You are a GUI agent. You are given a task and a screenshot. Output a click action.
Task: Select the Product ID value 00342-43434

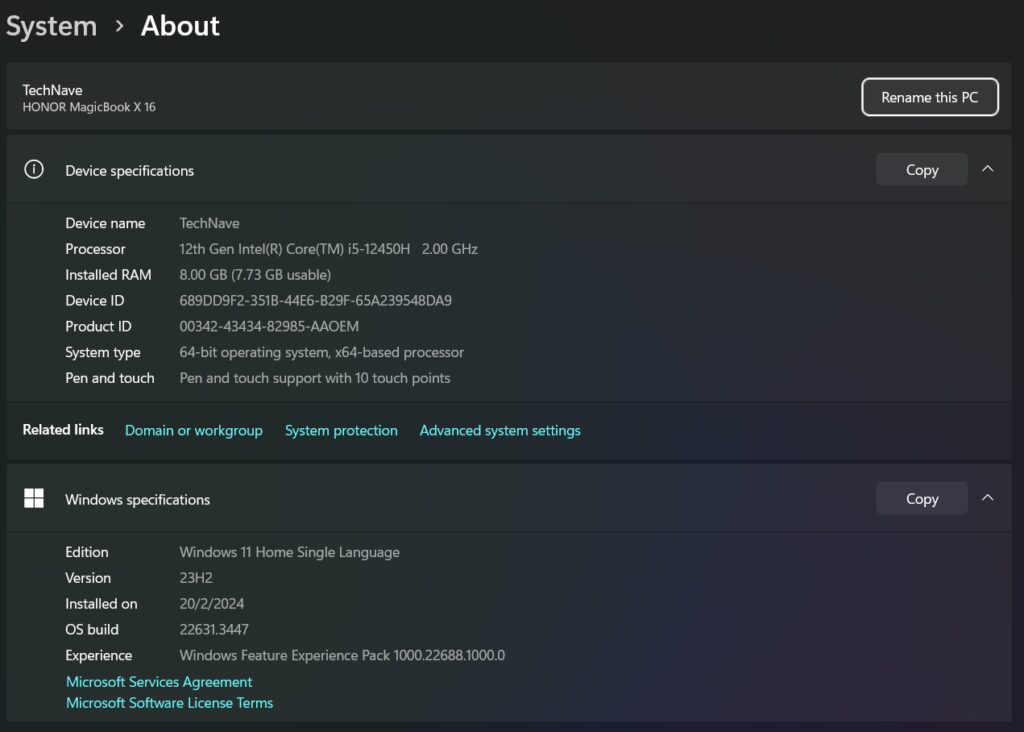click(269, 326)
